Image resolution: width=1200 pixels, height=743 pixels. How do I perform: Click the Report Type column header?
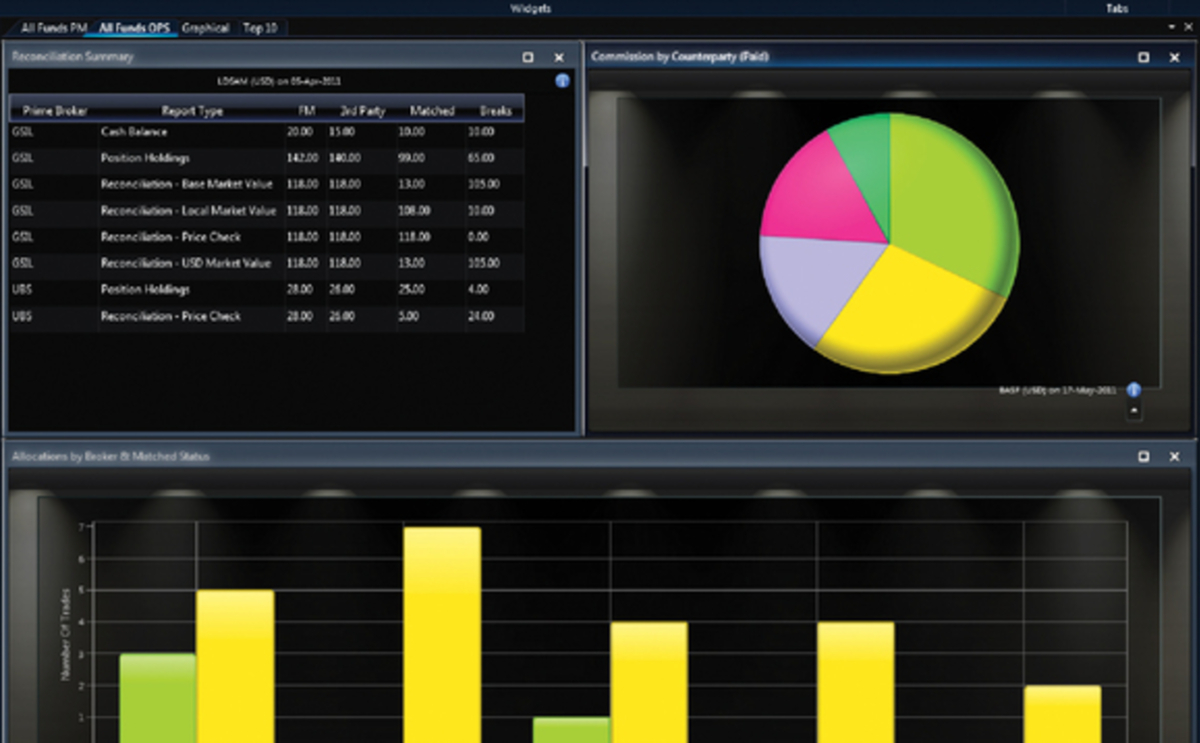[x=192, y=111]
